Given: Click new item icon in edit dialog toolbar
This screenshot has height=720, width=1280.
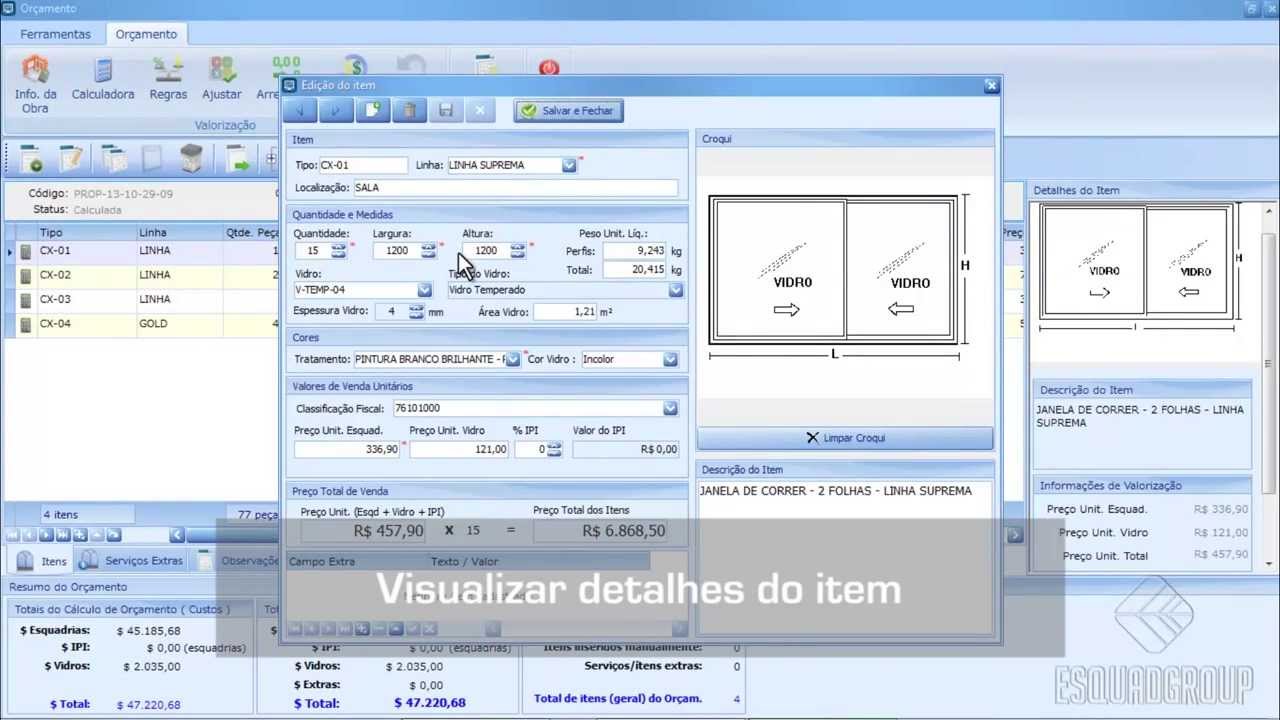Looking at the screenshot, I should [x=372, y=110].
